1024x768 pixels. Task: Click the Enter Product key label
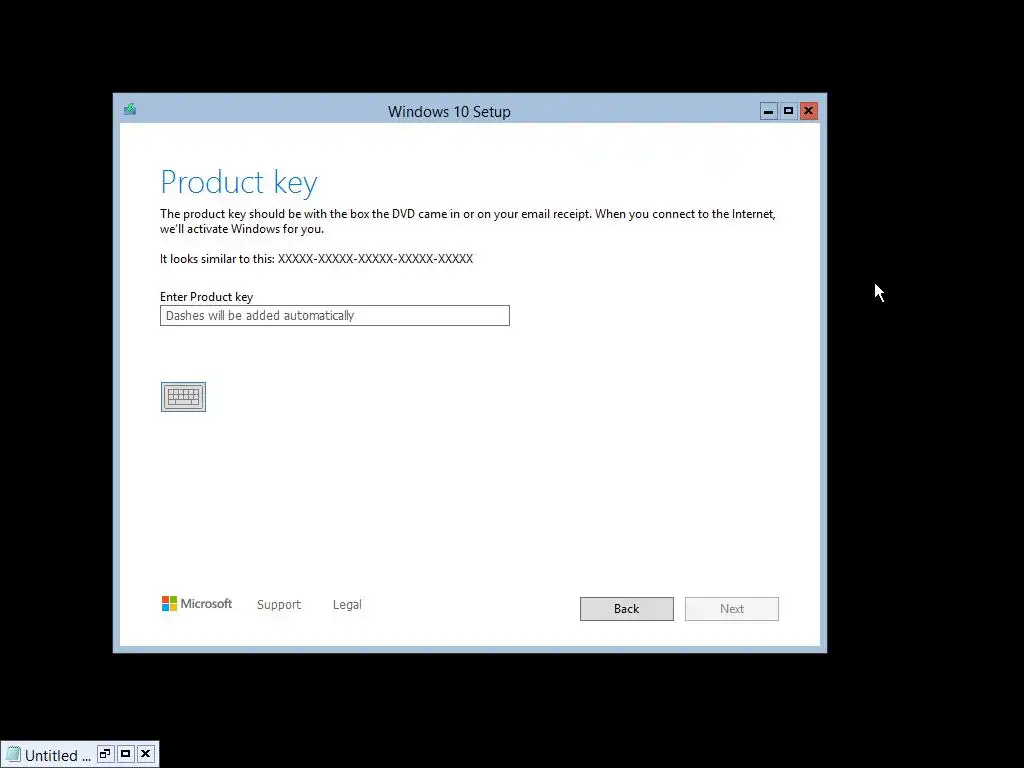206,296
